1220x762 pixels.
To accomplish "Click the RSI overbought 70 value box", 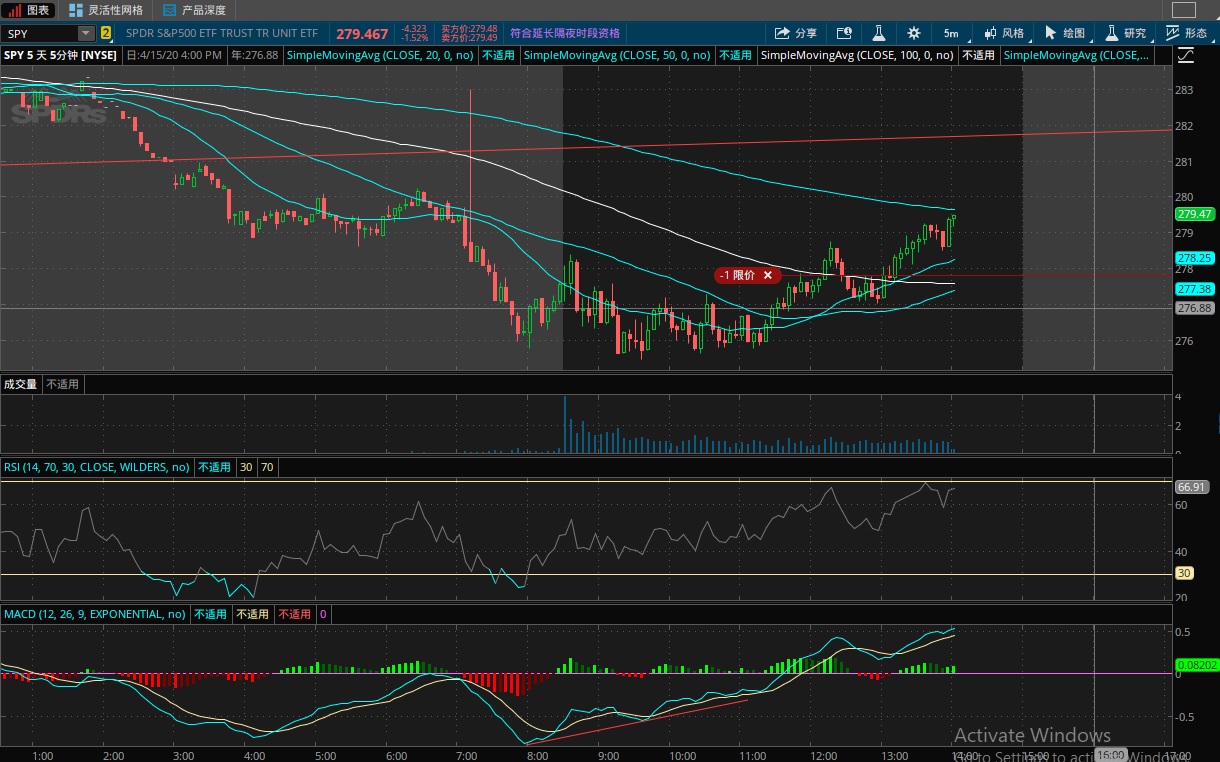I will point(268,467).
